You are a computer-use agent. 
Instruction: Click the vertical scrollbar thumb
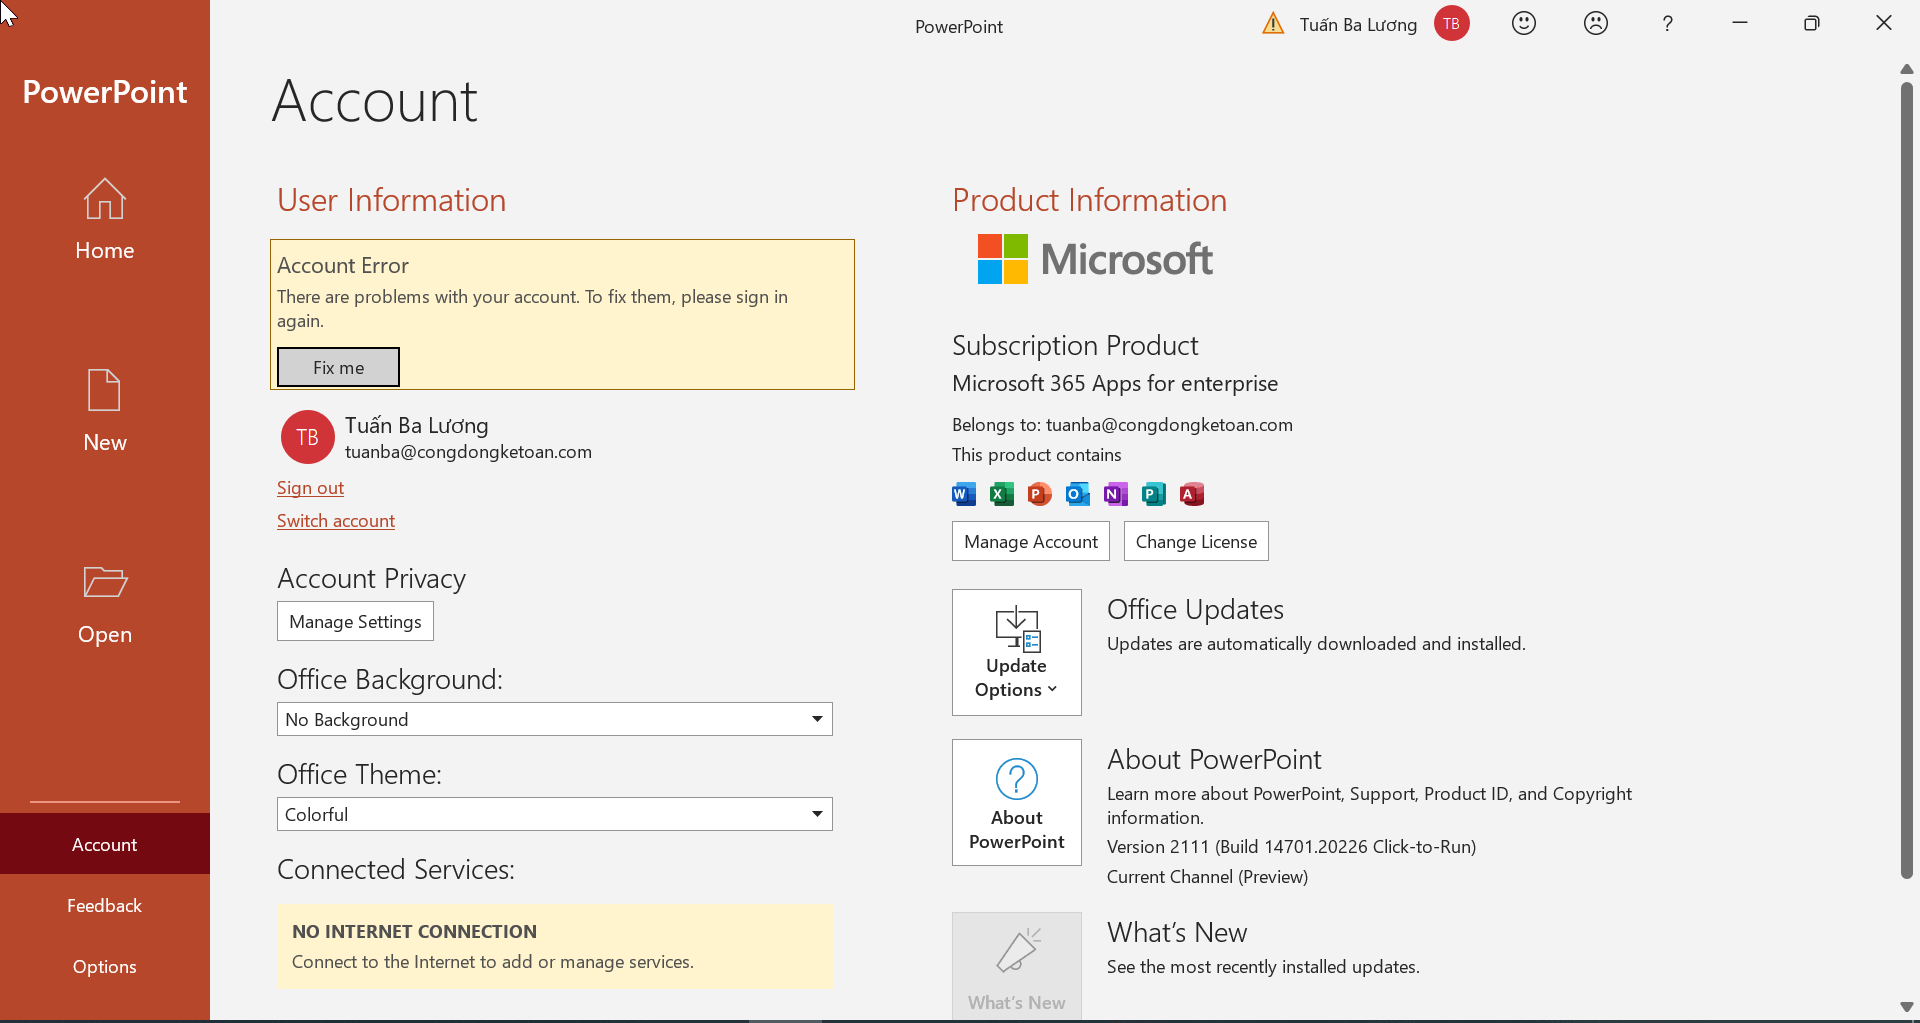(x=1907, y=480)
